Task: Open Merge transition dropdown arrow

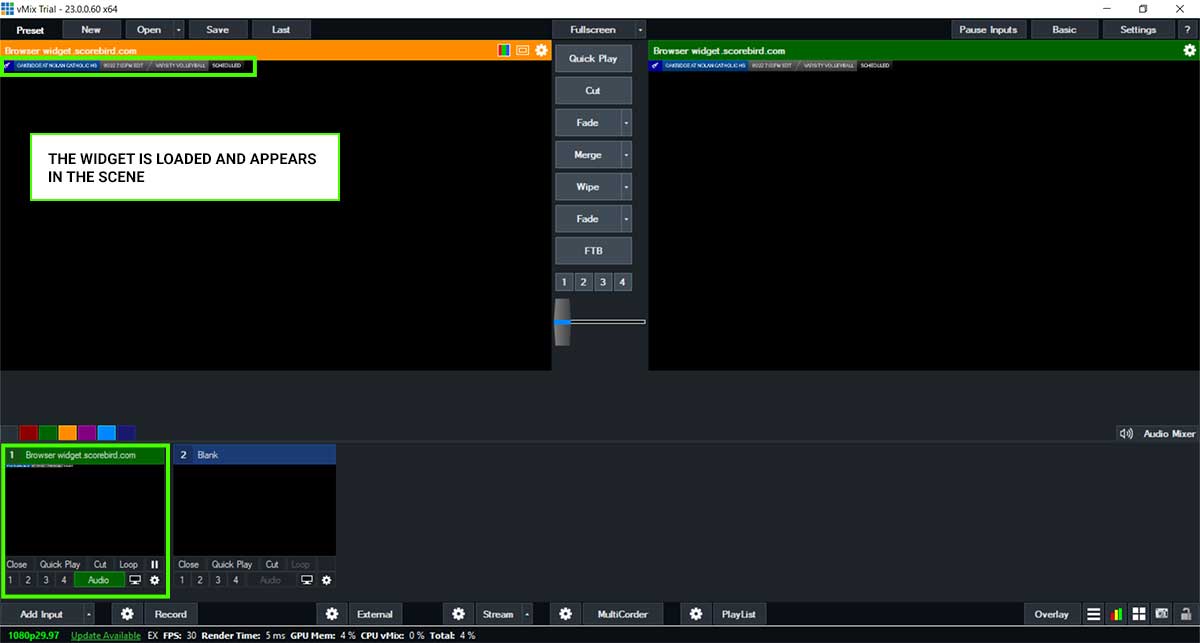Action: tap(627, 155)
